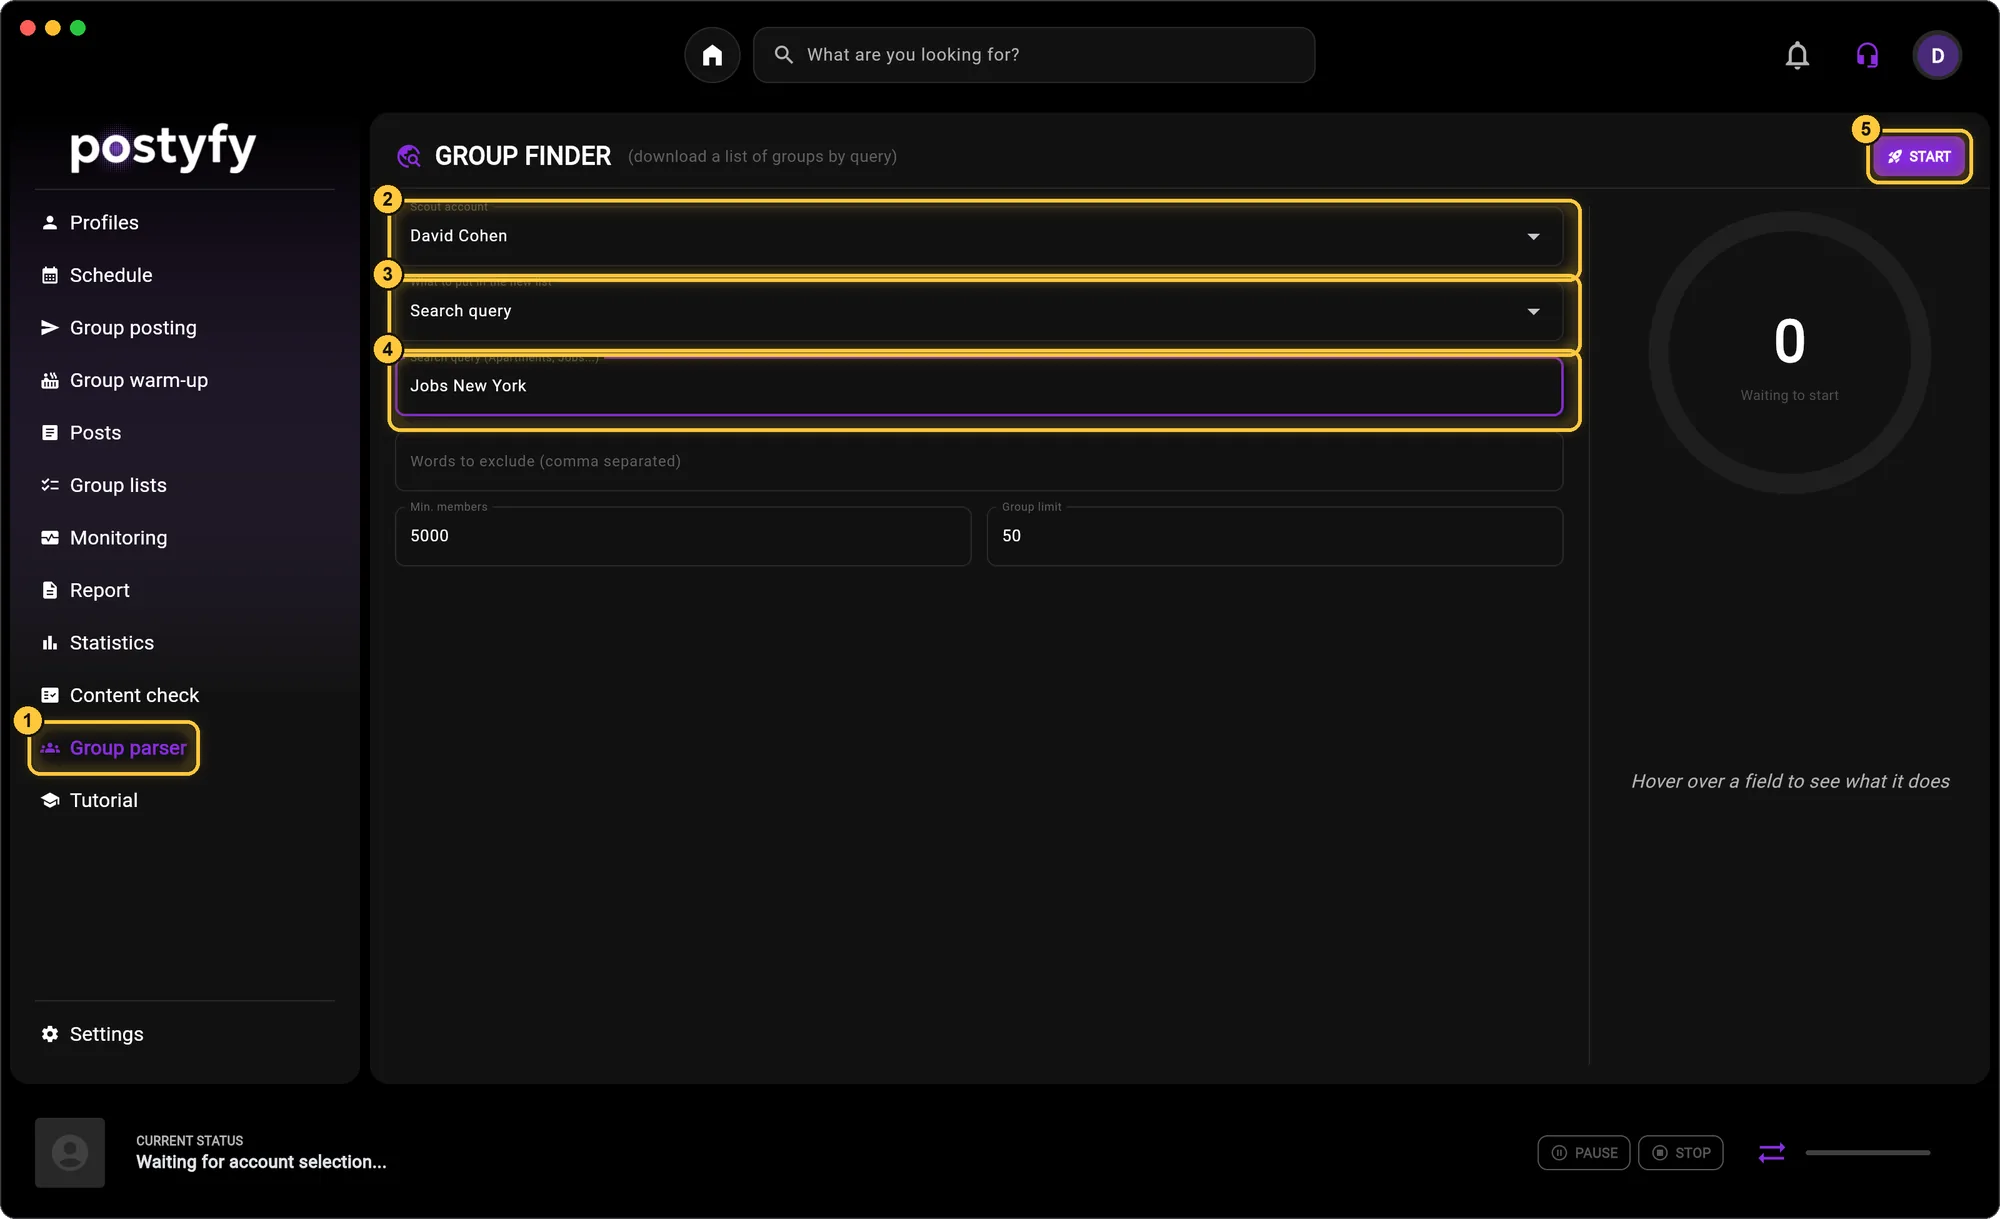Click the Settings gear icon in the sidebar
Image resolution: width=2000 pixels, height=1219 pixels.
click(x=49, y=1034)
